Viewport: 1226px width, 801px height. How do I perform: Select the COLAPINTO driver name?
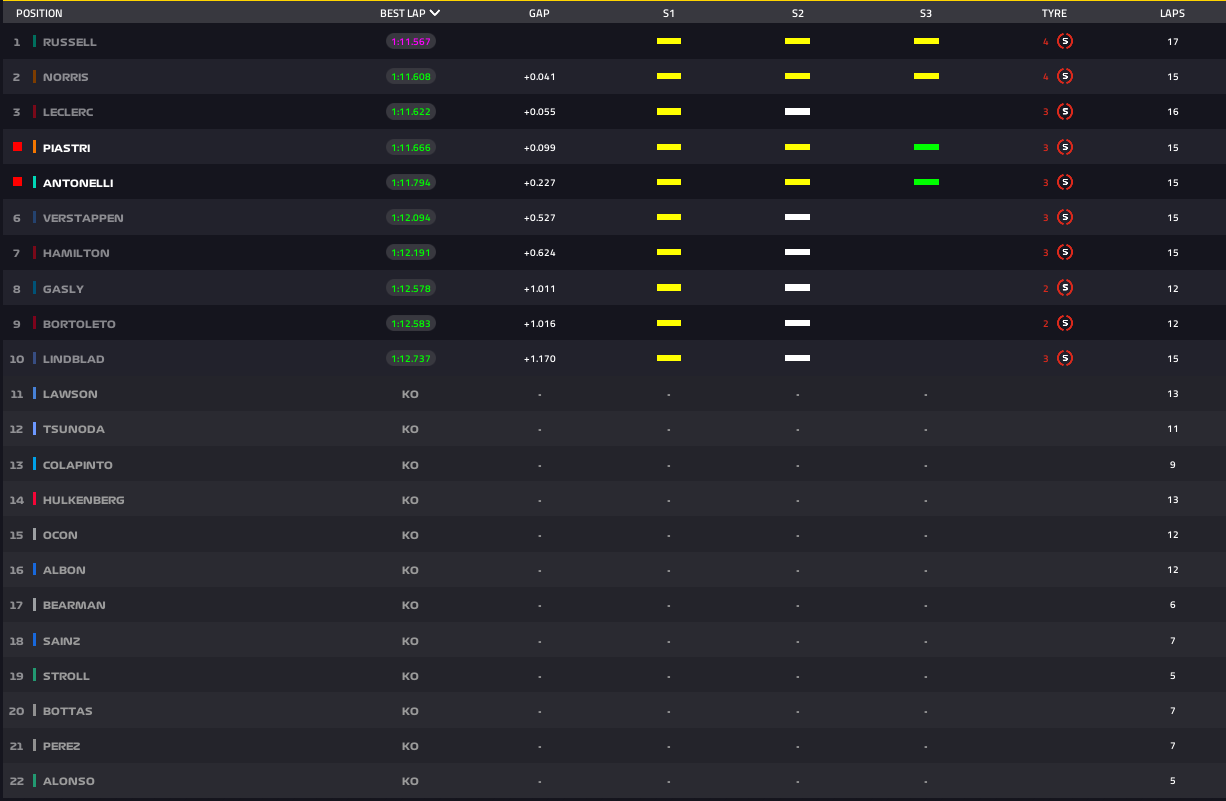[78, 465]
